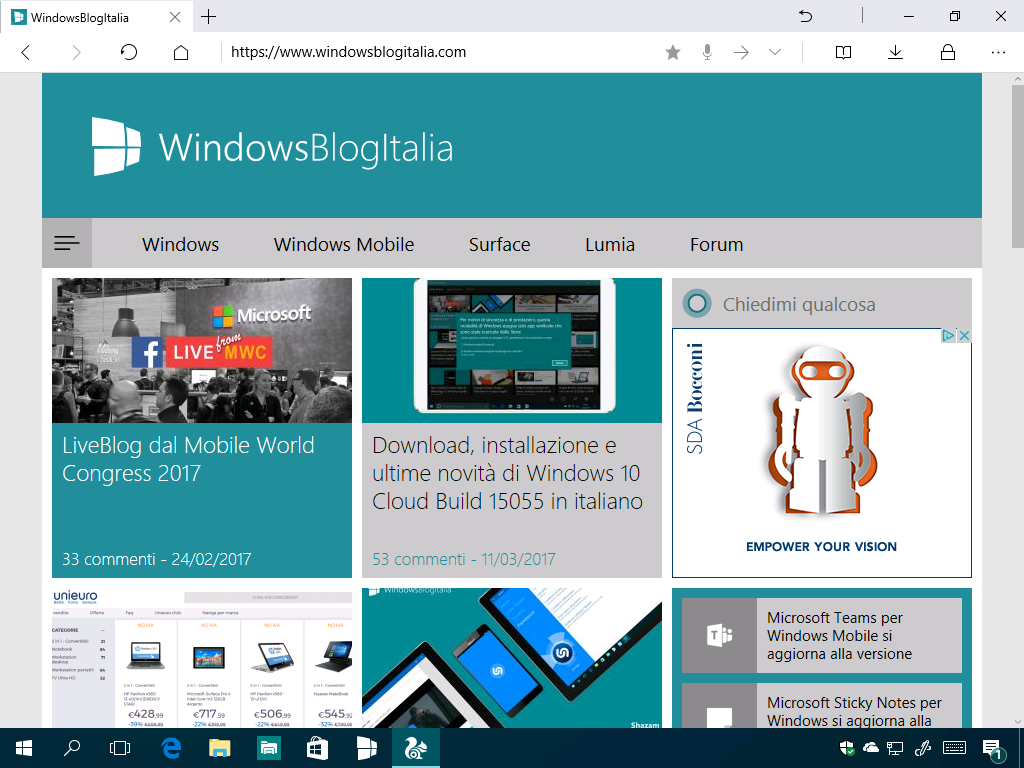Click the lock icon in the toolbar
The width and height of the screenshot is (1024, 768).
(x=948, y=52)
